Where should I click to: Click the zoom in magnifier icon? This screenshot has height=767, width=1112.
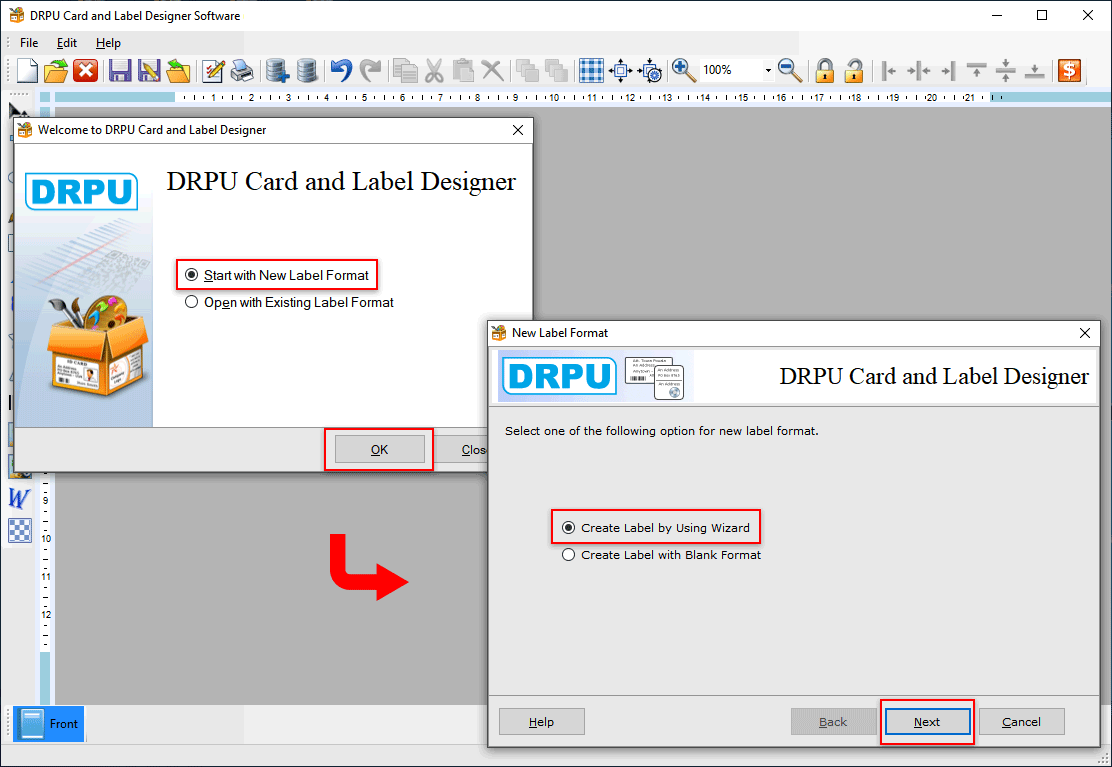click(x=684, y=70)
